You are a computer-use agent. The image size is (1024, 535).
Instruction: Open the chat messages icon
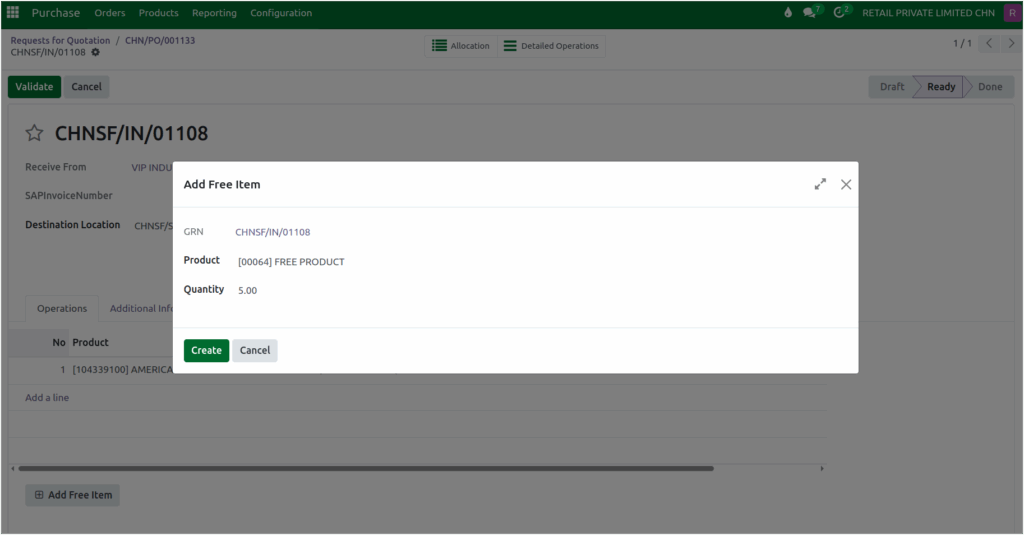pyautogui.click(x=810, y=12)
